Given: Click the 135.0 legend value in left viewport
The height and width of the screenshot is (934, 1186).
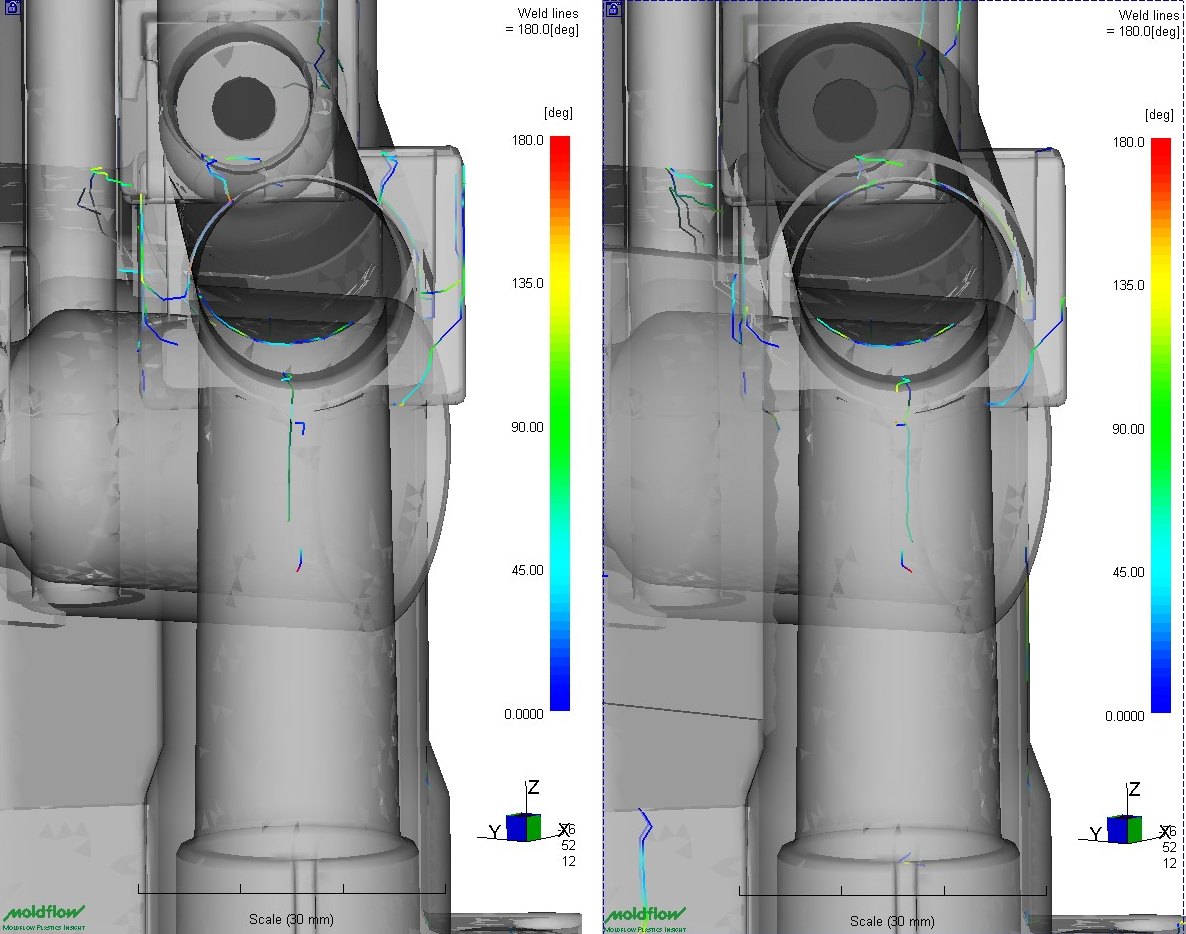Looking at the screenshot, I should click(x=528, y=284).
